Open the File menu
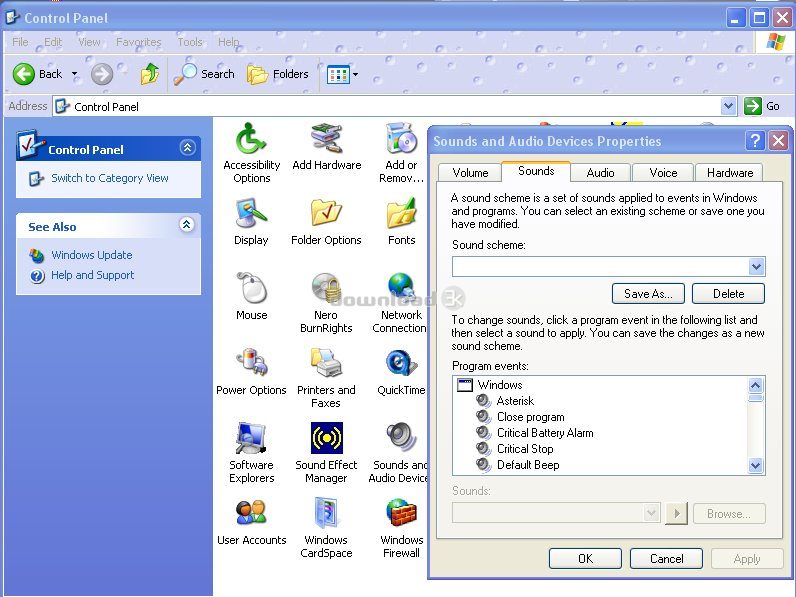Image resolution: width=796 pixels, height=597 pixels. (x=20, y=42)
